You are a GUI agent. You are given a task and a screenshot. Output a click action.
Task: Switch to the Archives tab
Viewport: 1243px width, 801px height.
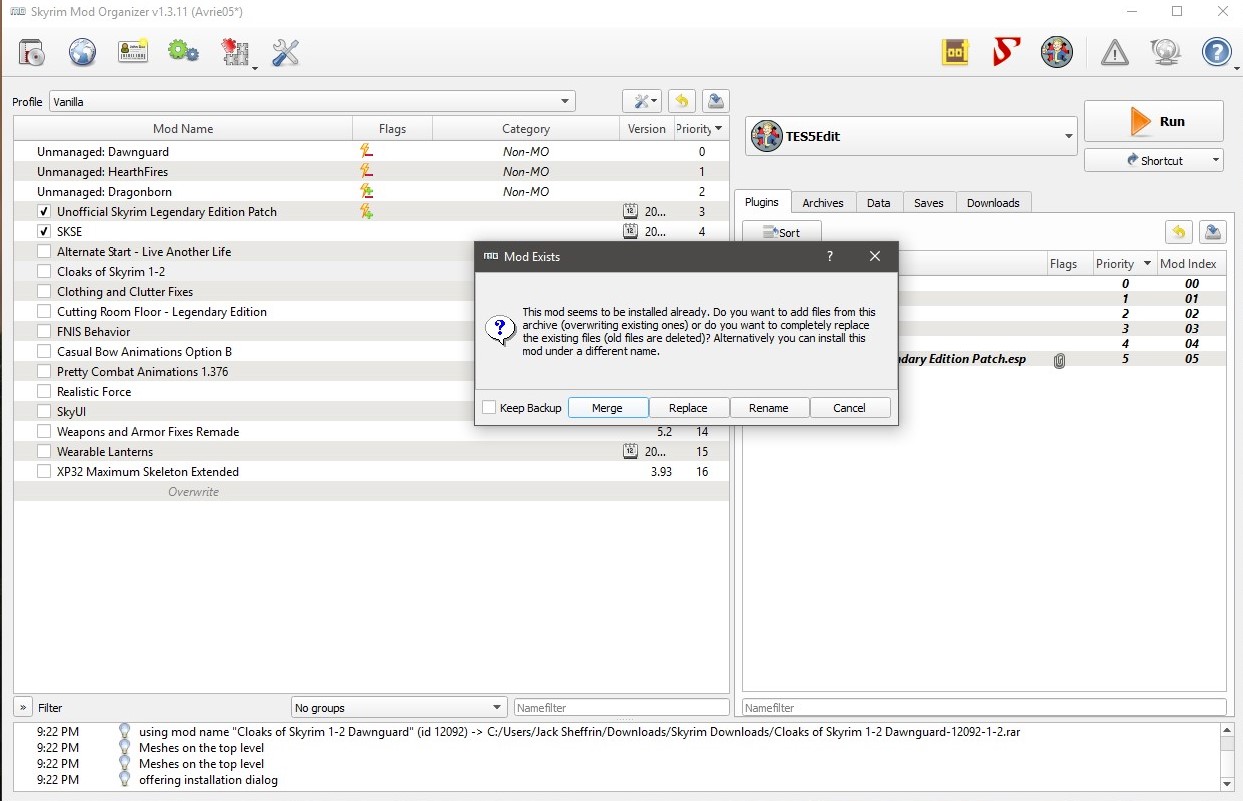[x=823, y=203]
